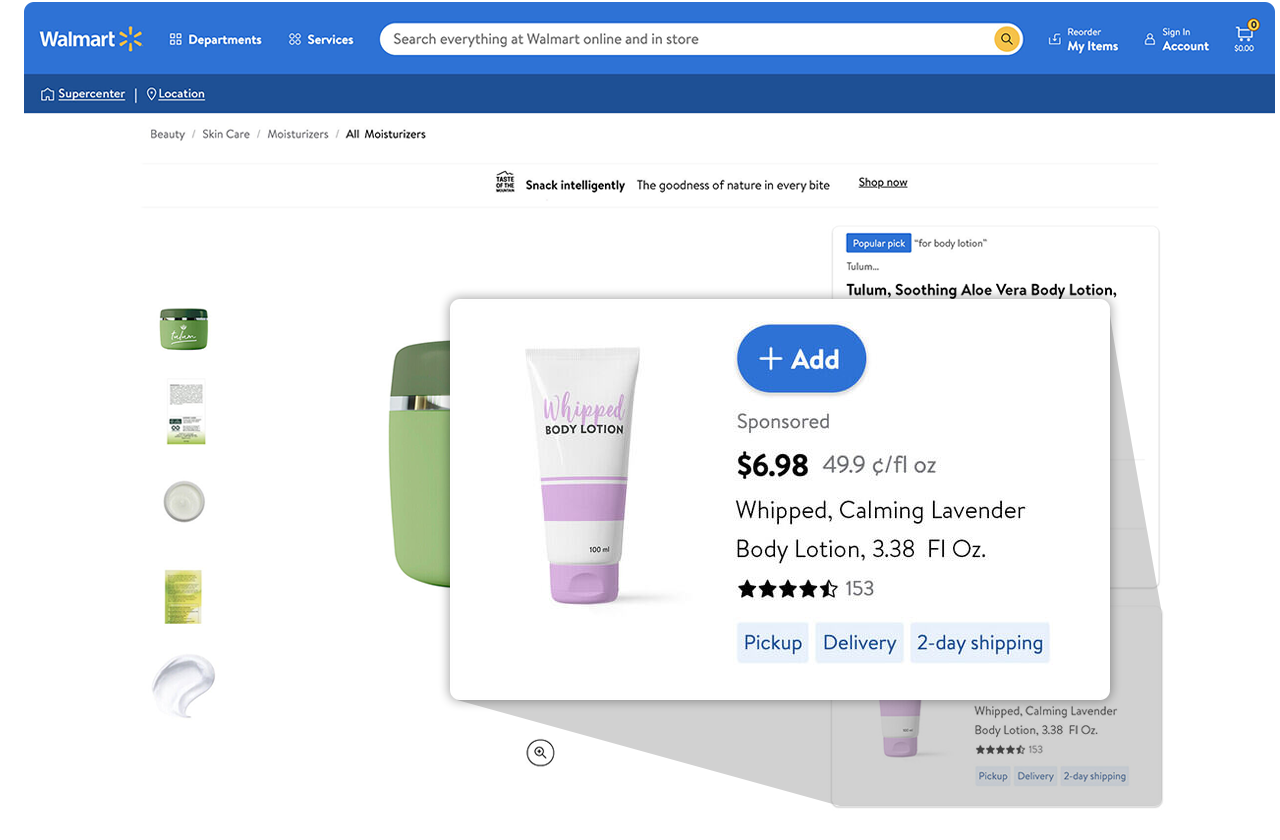Image resolution: width=1280 pixels, height=840 pixels.
Task: Click the Sponsored label
Action: (783, 422)
